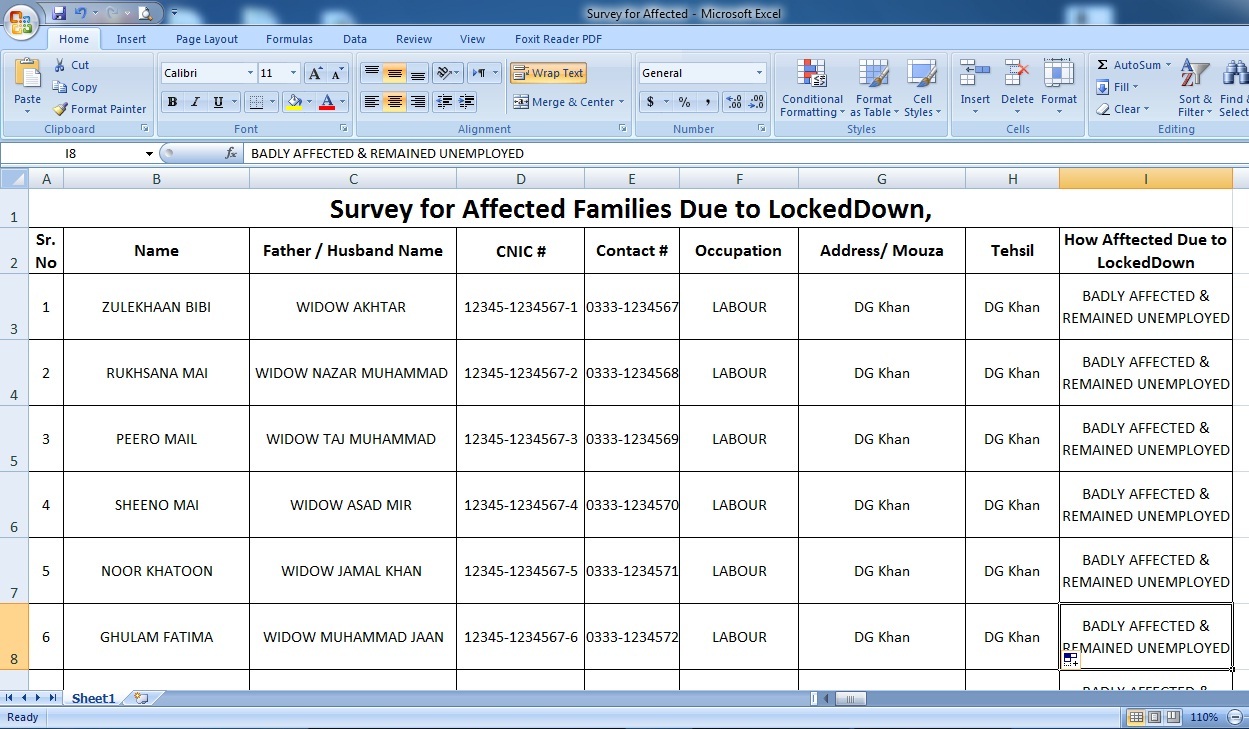Enable underline formatting
The height and width of the screenshot is (729, 1249).
click(x=217, y=103)
